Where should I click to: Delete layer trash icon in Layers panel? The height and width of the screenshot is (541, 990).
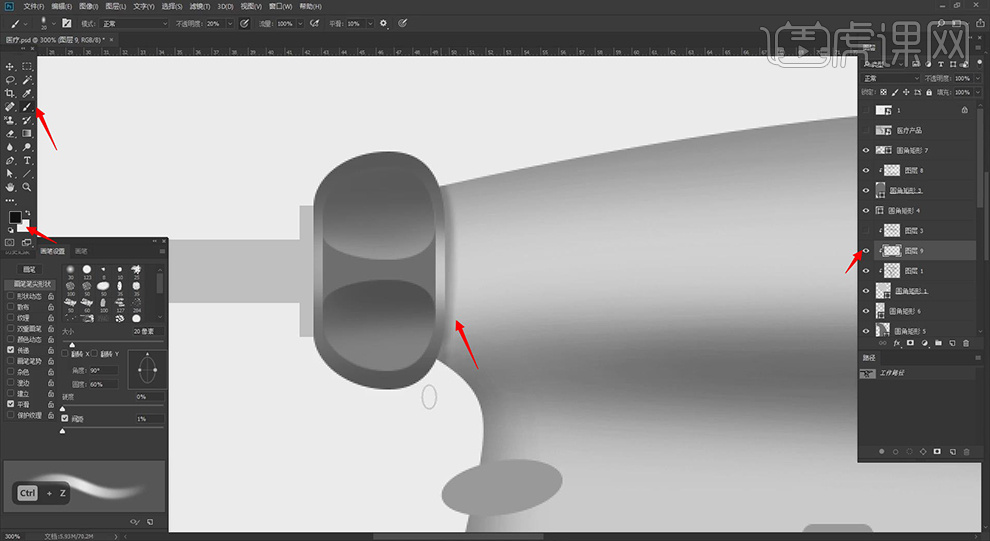coord(966,343)
